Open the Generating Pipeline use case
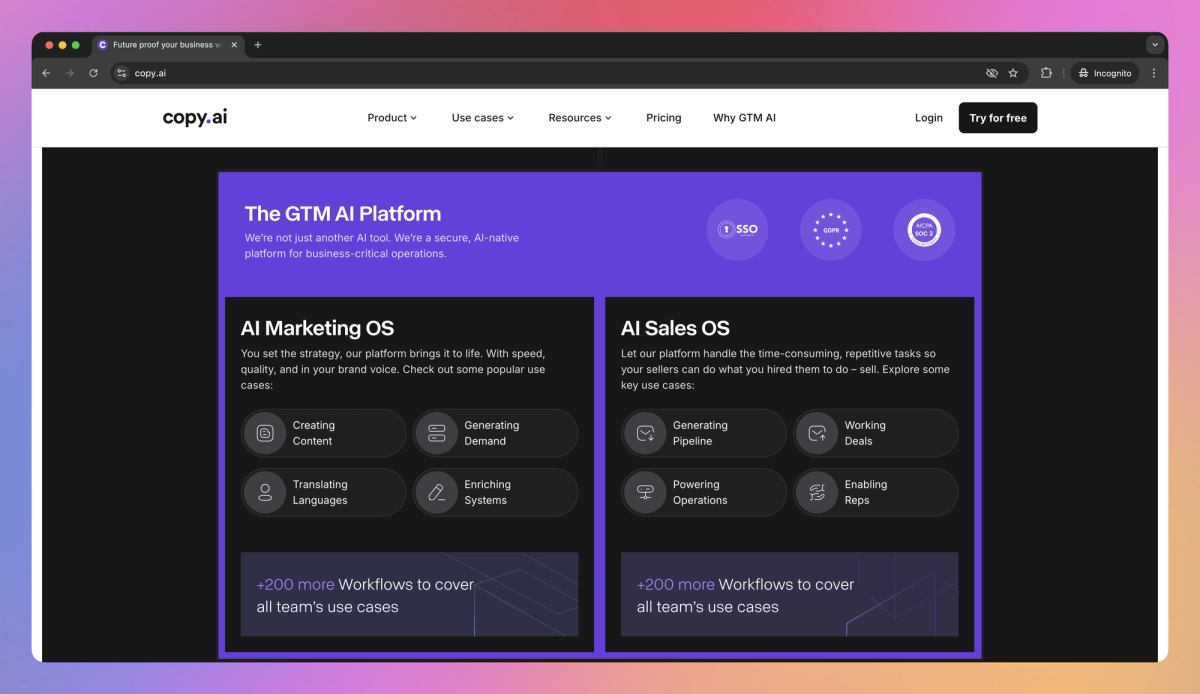Image resolution: width=1200 pixels, height=694 pixels. (704, 433)
